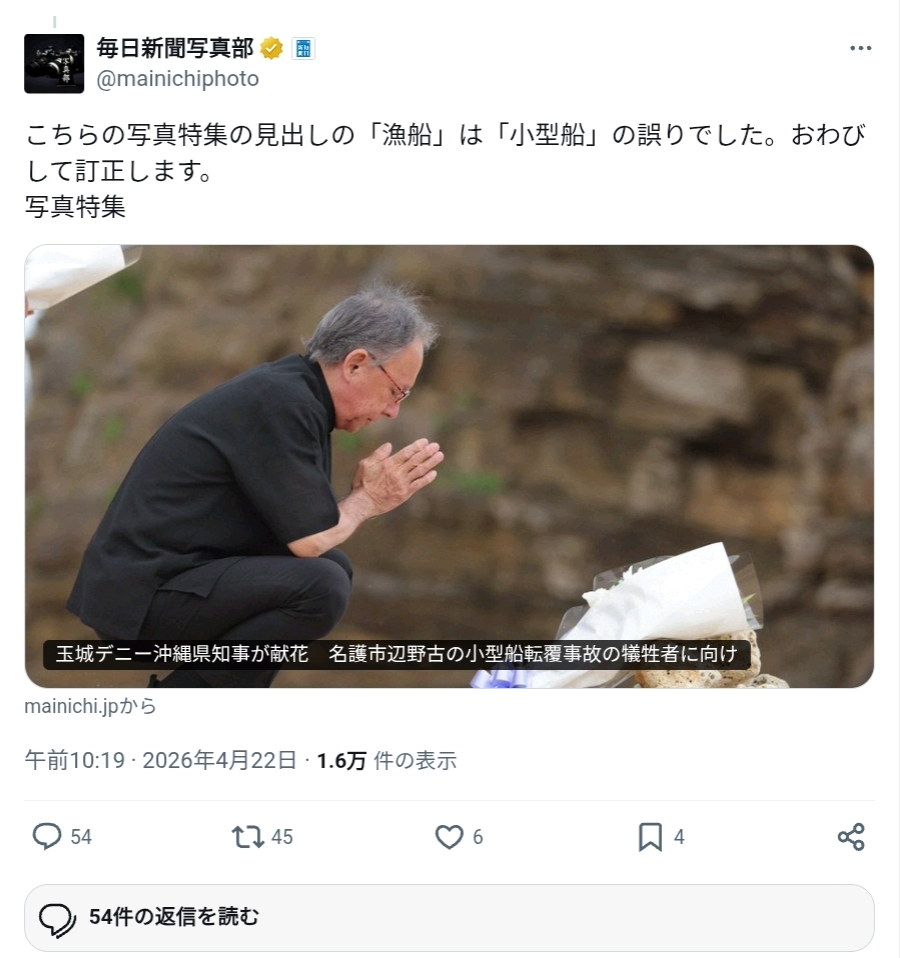Click the share icon
901x958 pixels.
point(851,836)
